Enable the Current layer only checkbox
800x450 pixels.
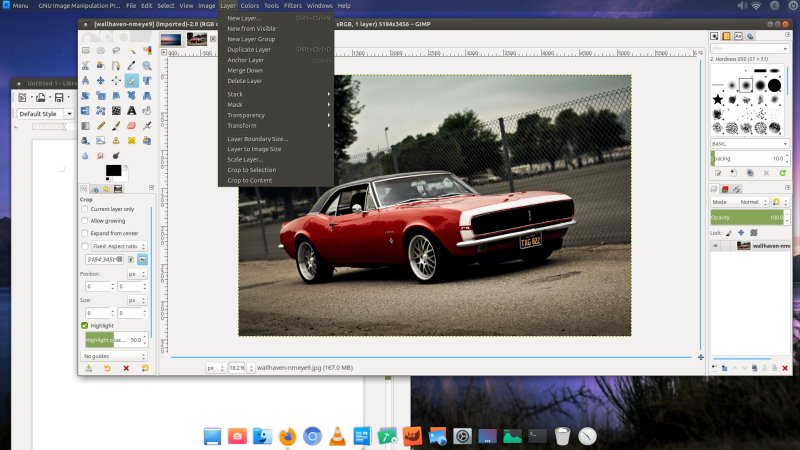85,208
